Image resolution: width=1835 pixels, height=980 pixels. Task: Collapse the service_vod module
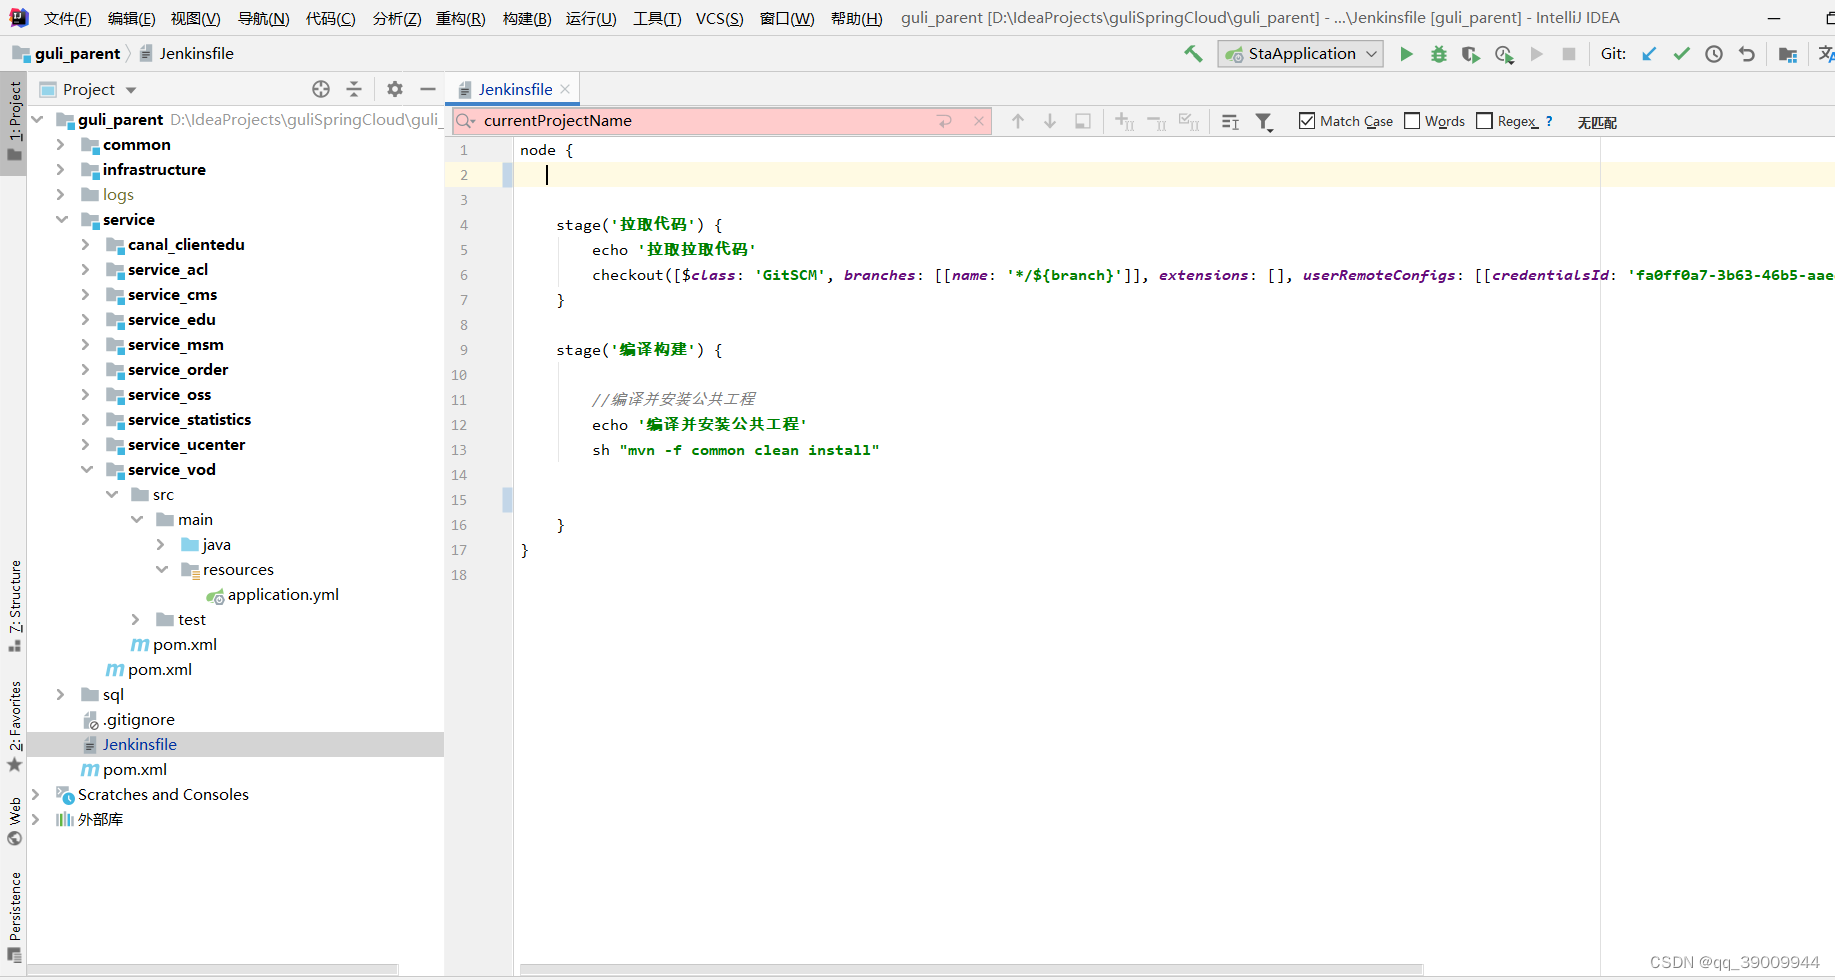click(86, 470)
